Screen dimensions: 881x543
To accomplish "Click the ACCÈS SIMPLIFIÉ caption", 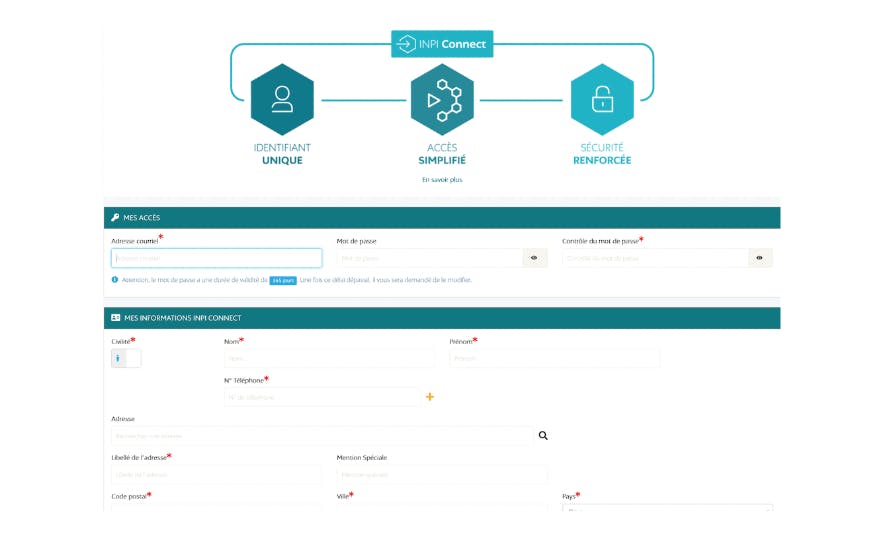I will pyautogui.click(x=442, y=154).
